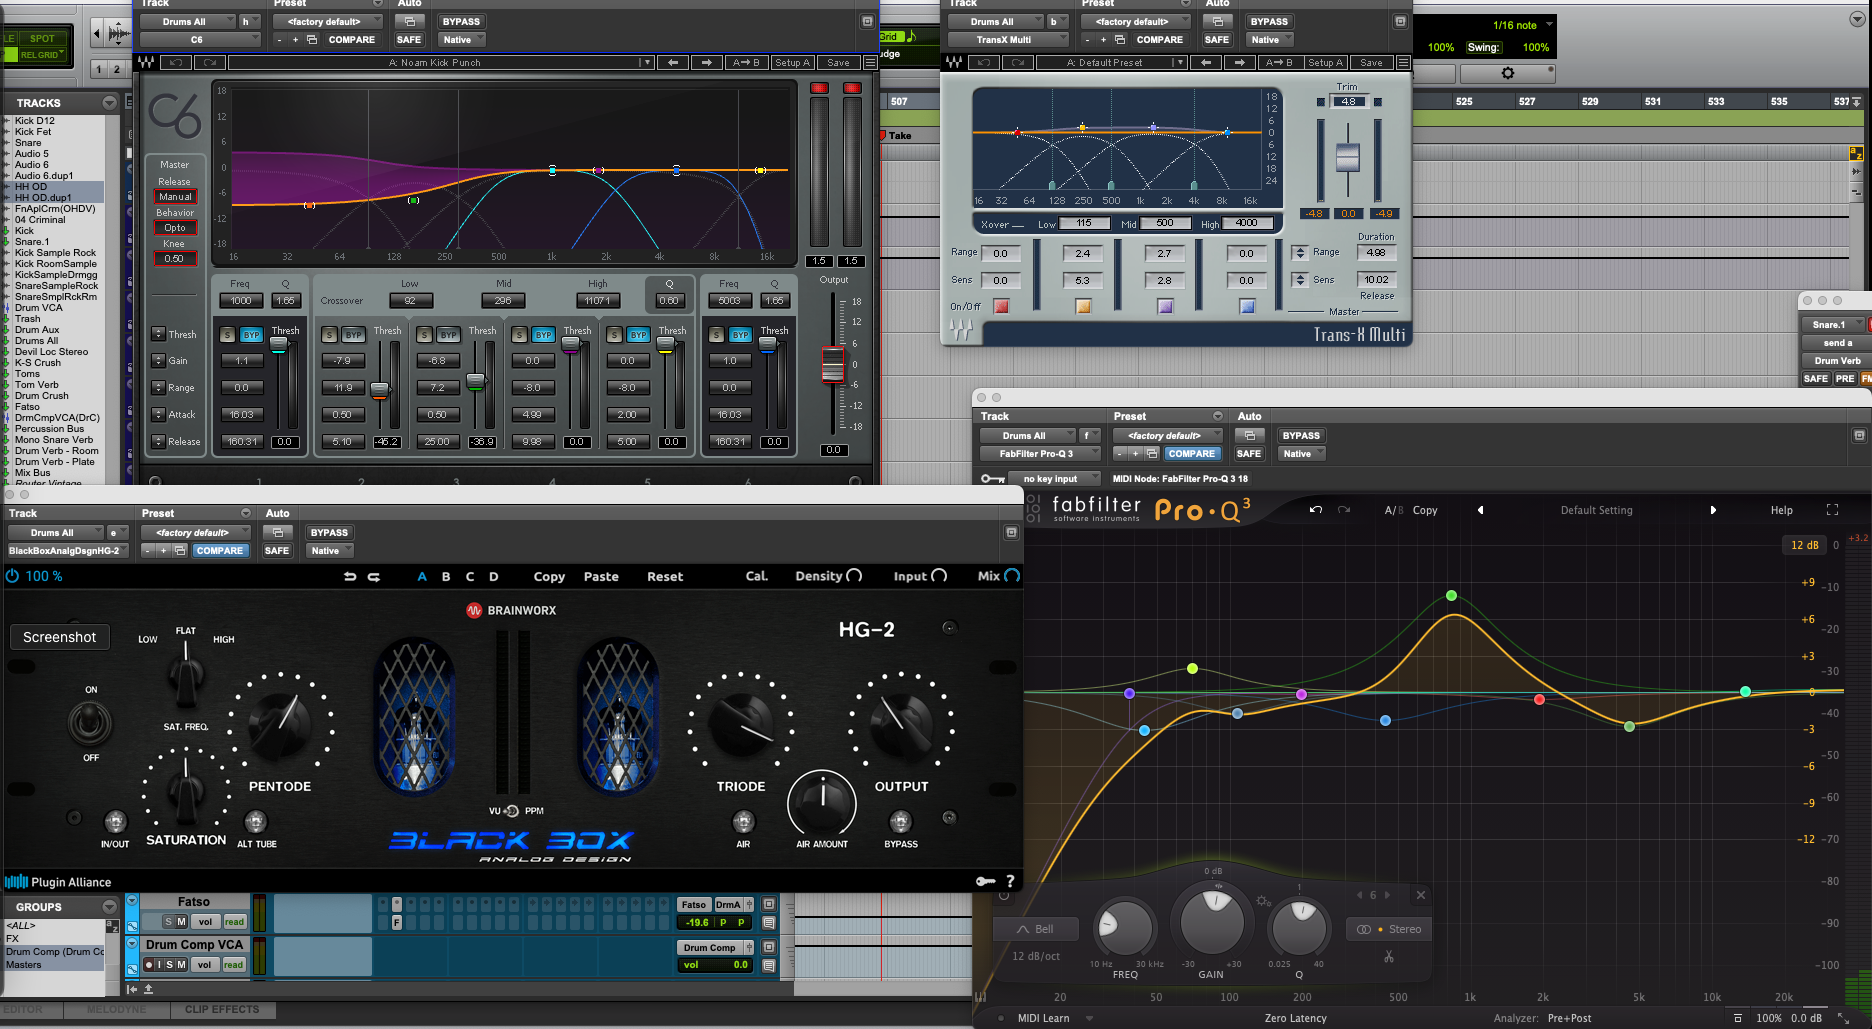Select Black Box setting A
The height and width of the screenshot is (1029, 1872).
coord(422,577)
